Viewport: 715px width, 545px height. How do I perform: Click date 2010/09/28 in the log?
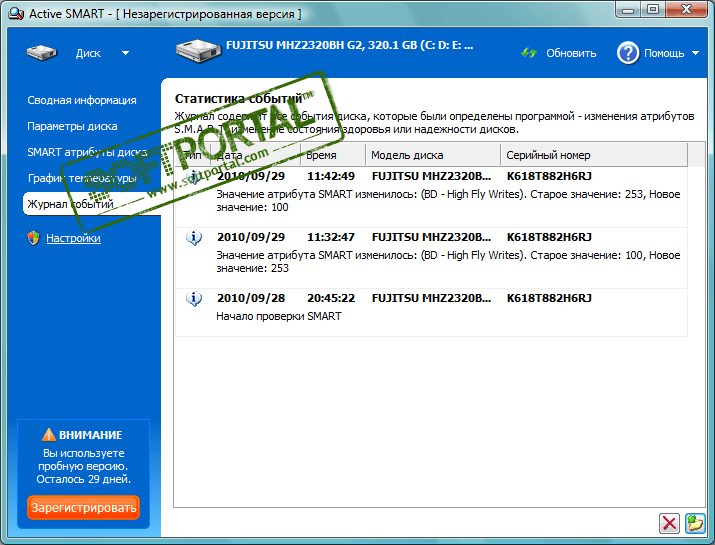click(x=251, y=298)
